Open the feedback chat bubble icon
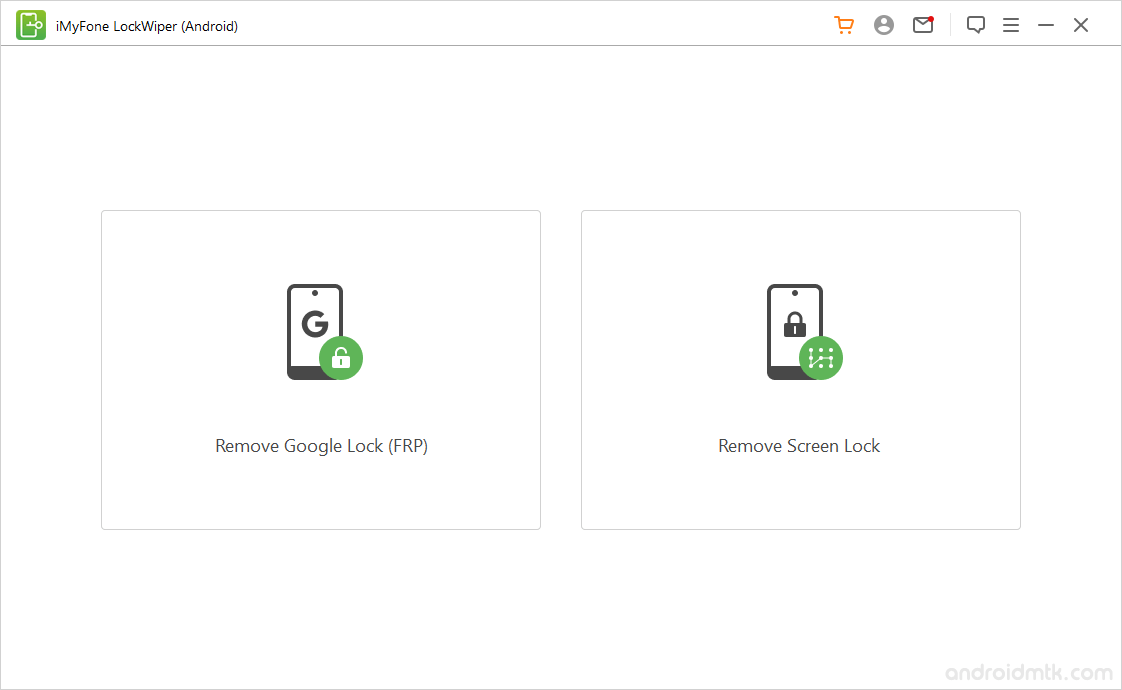 tap(976, 26)
